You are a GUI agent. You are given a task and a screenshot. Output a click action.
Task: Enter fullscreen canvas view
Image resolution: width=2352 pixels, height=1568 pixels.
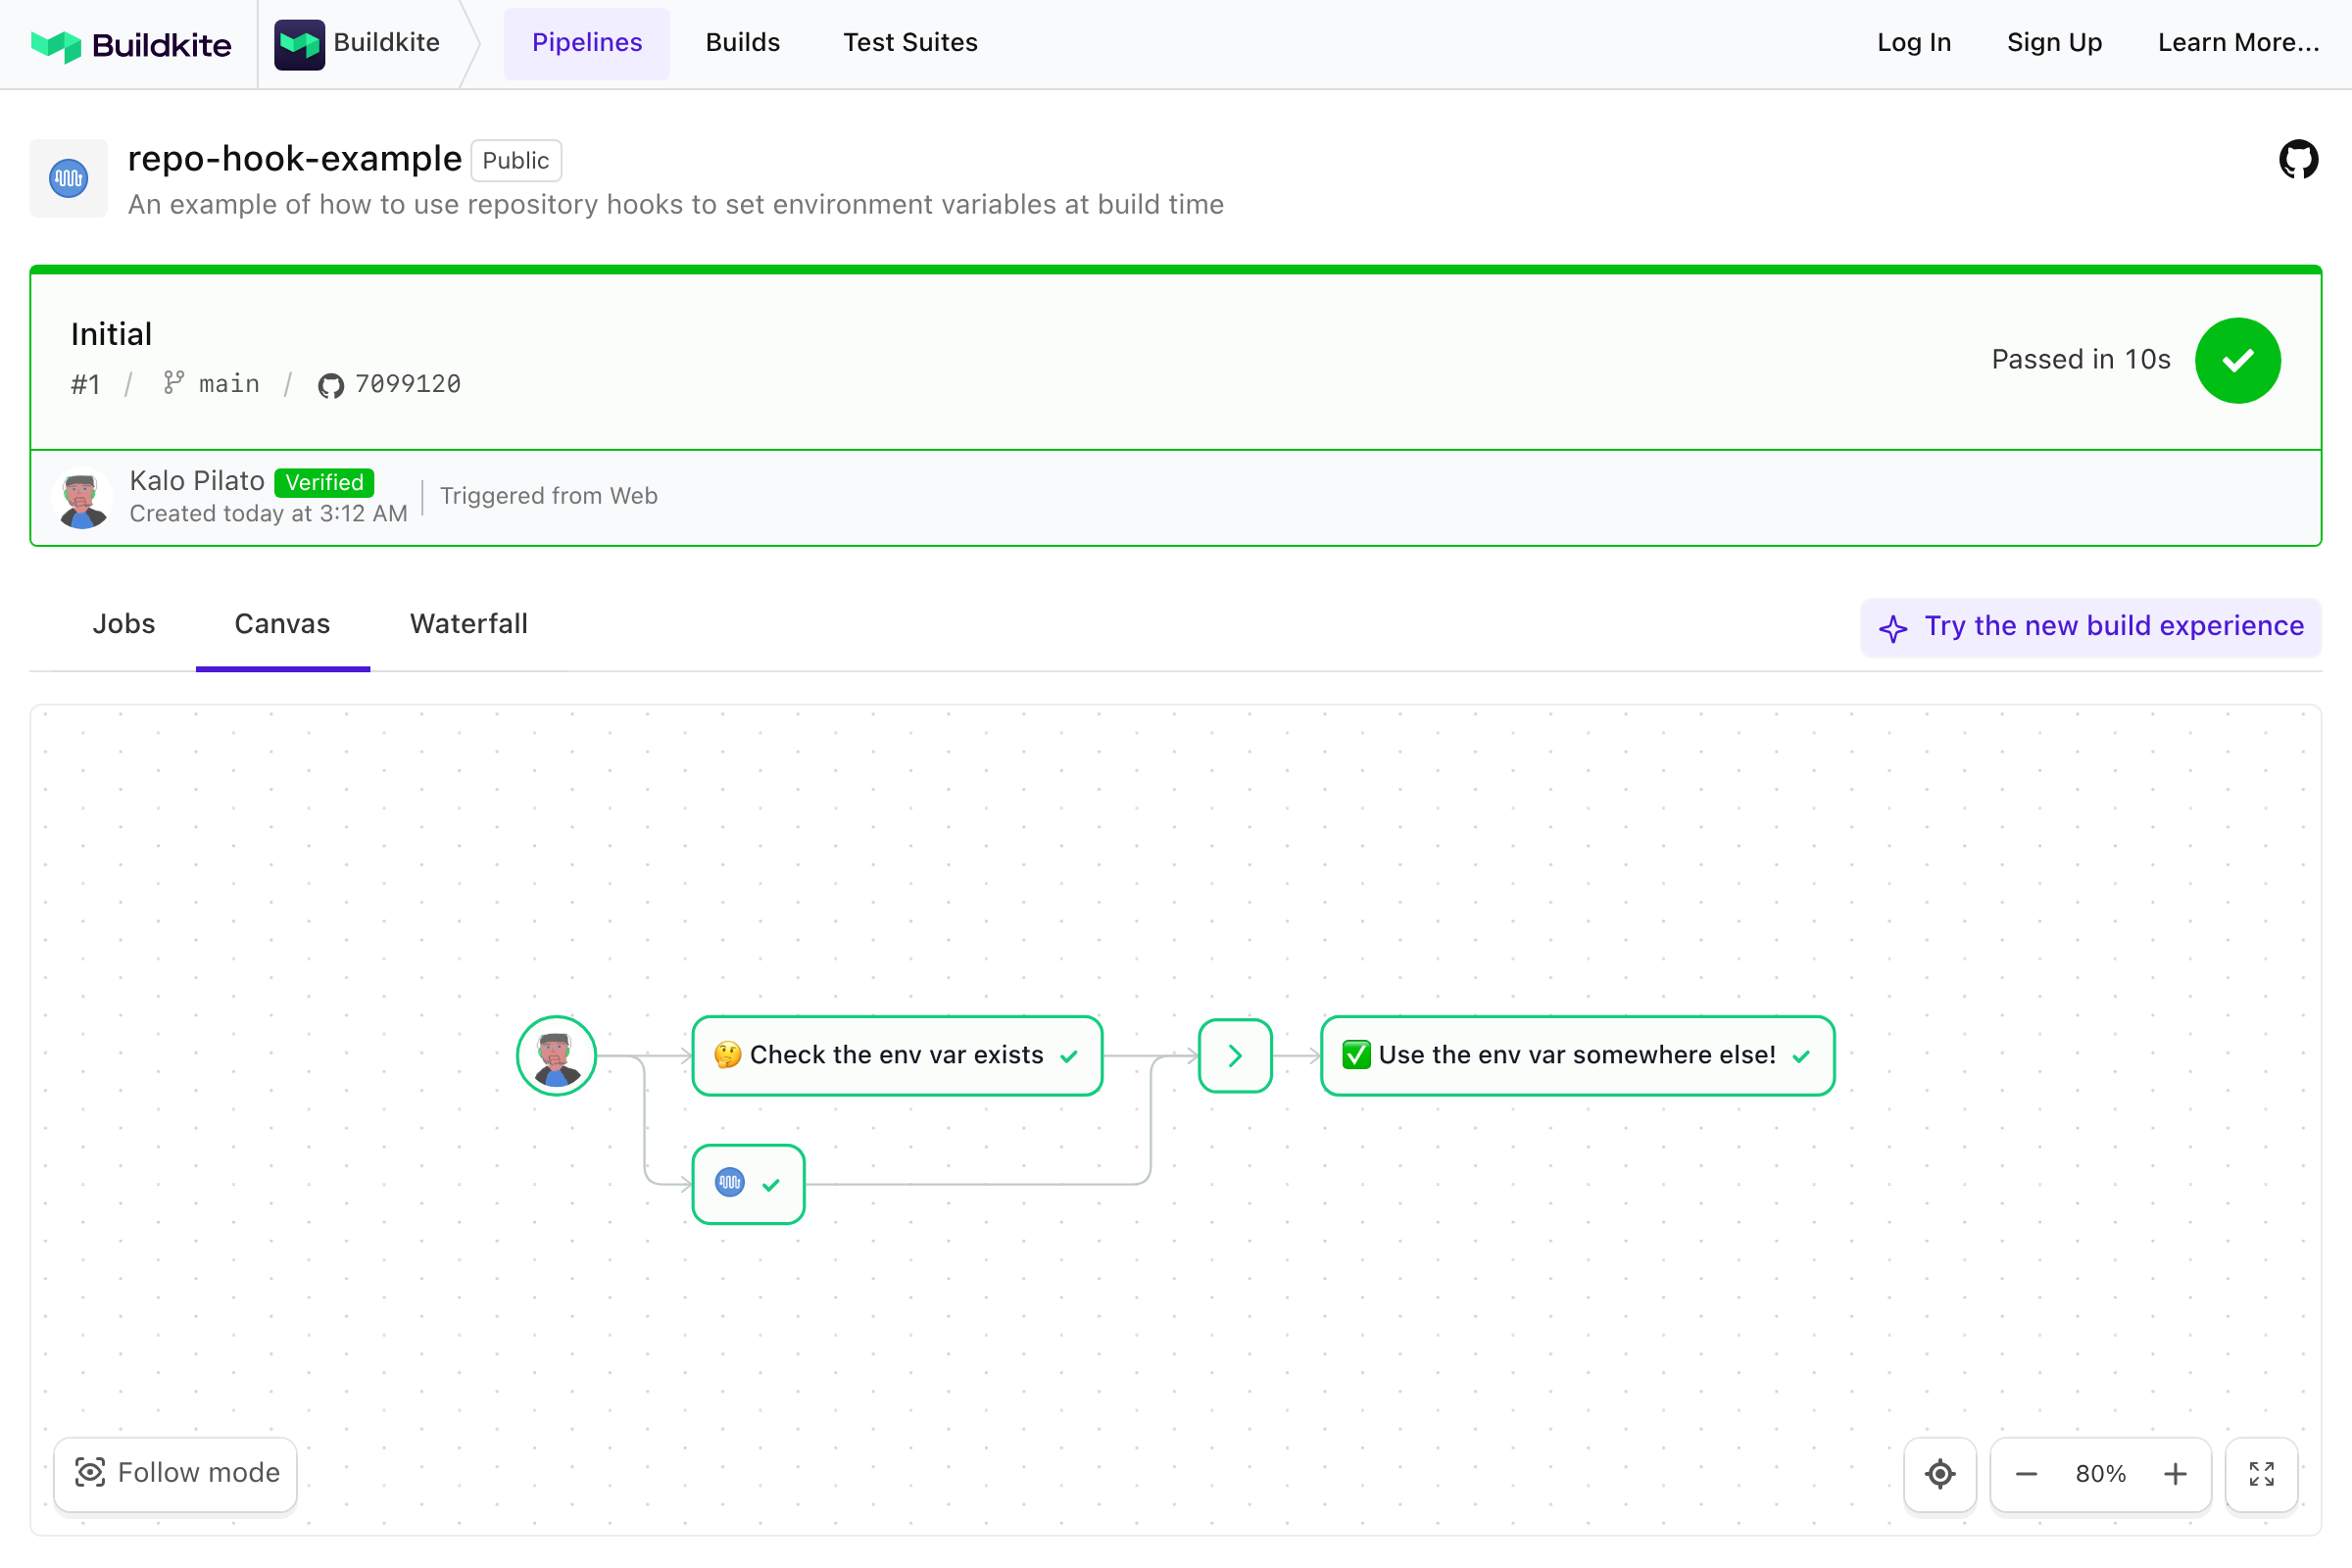coord(2261,1474)
